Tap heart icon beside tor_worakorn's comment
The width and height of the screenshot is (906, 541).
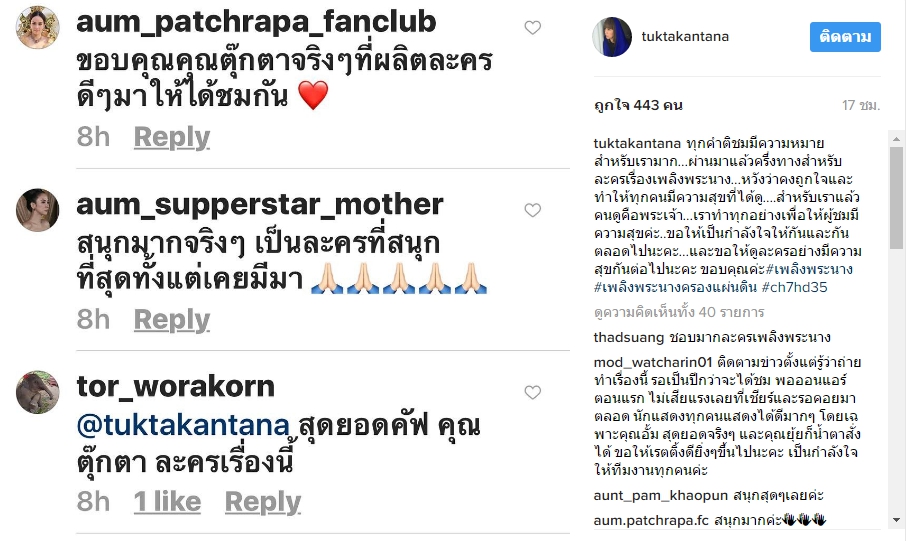(532, 392)
